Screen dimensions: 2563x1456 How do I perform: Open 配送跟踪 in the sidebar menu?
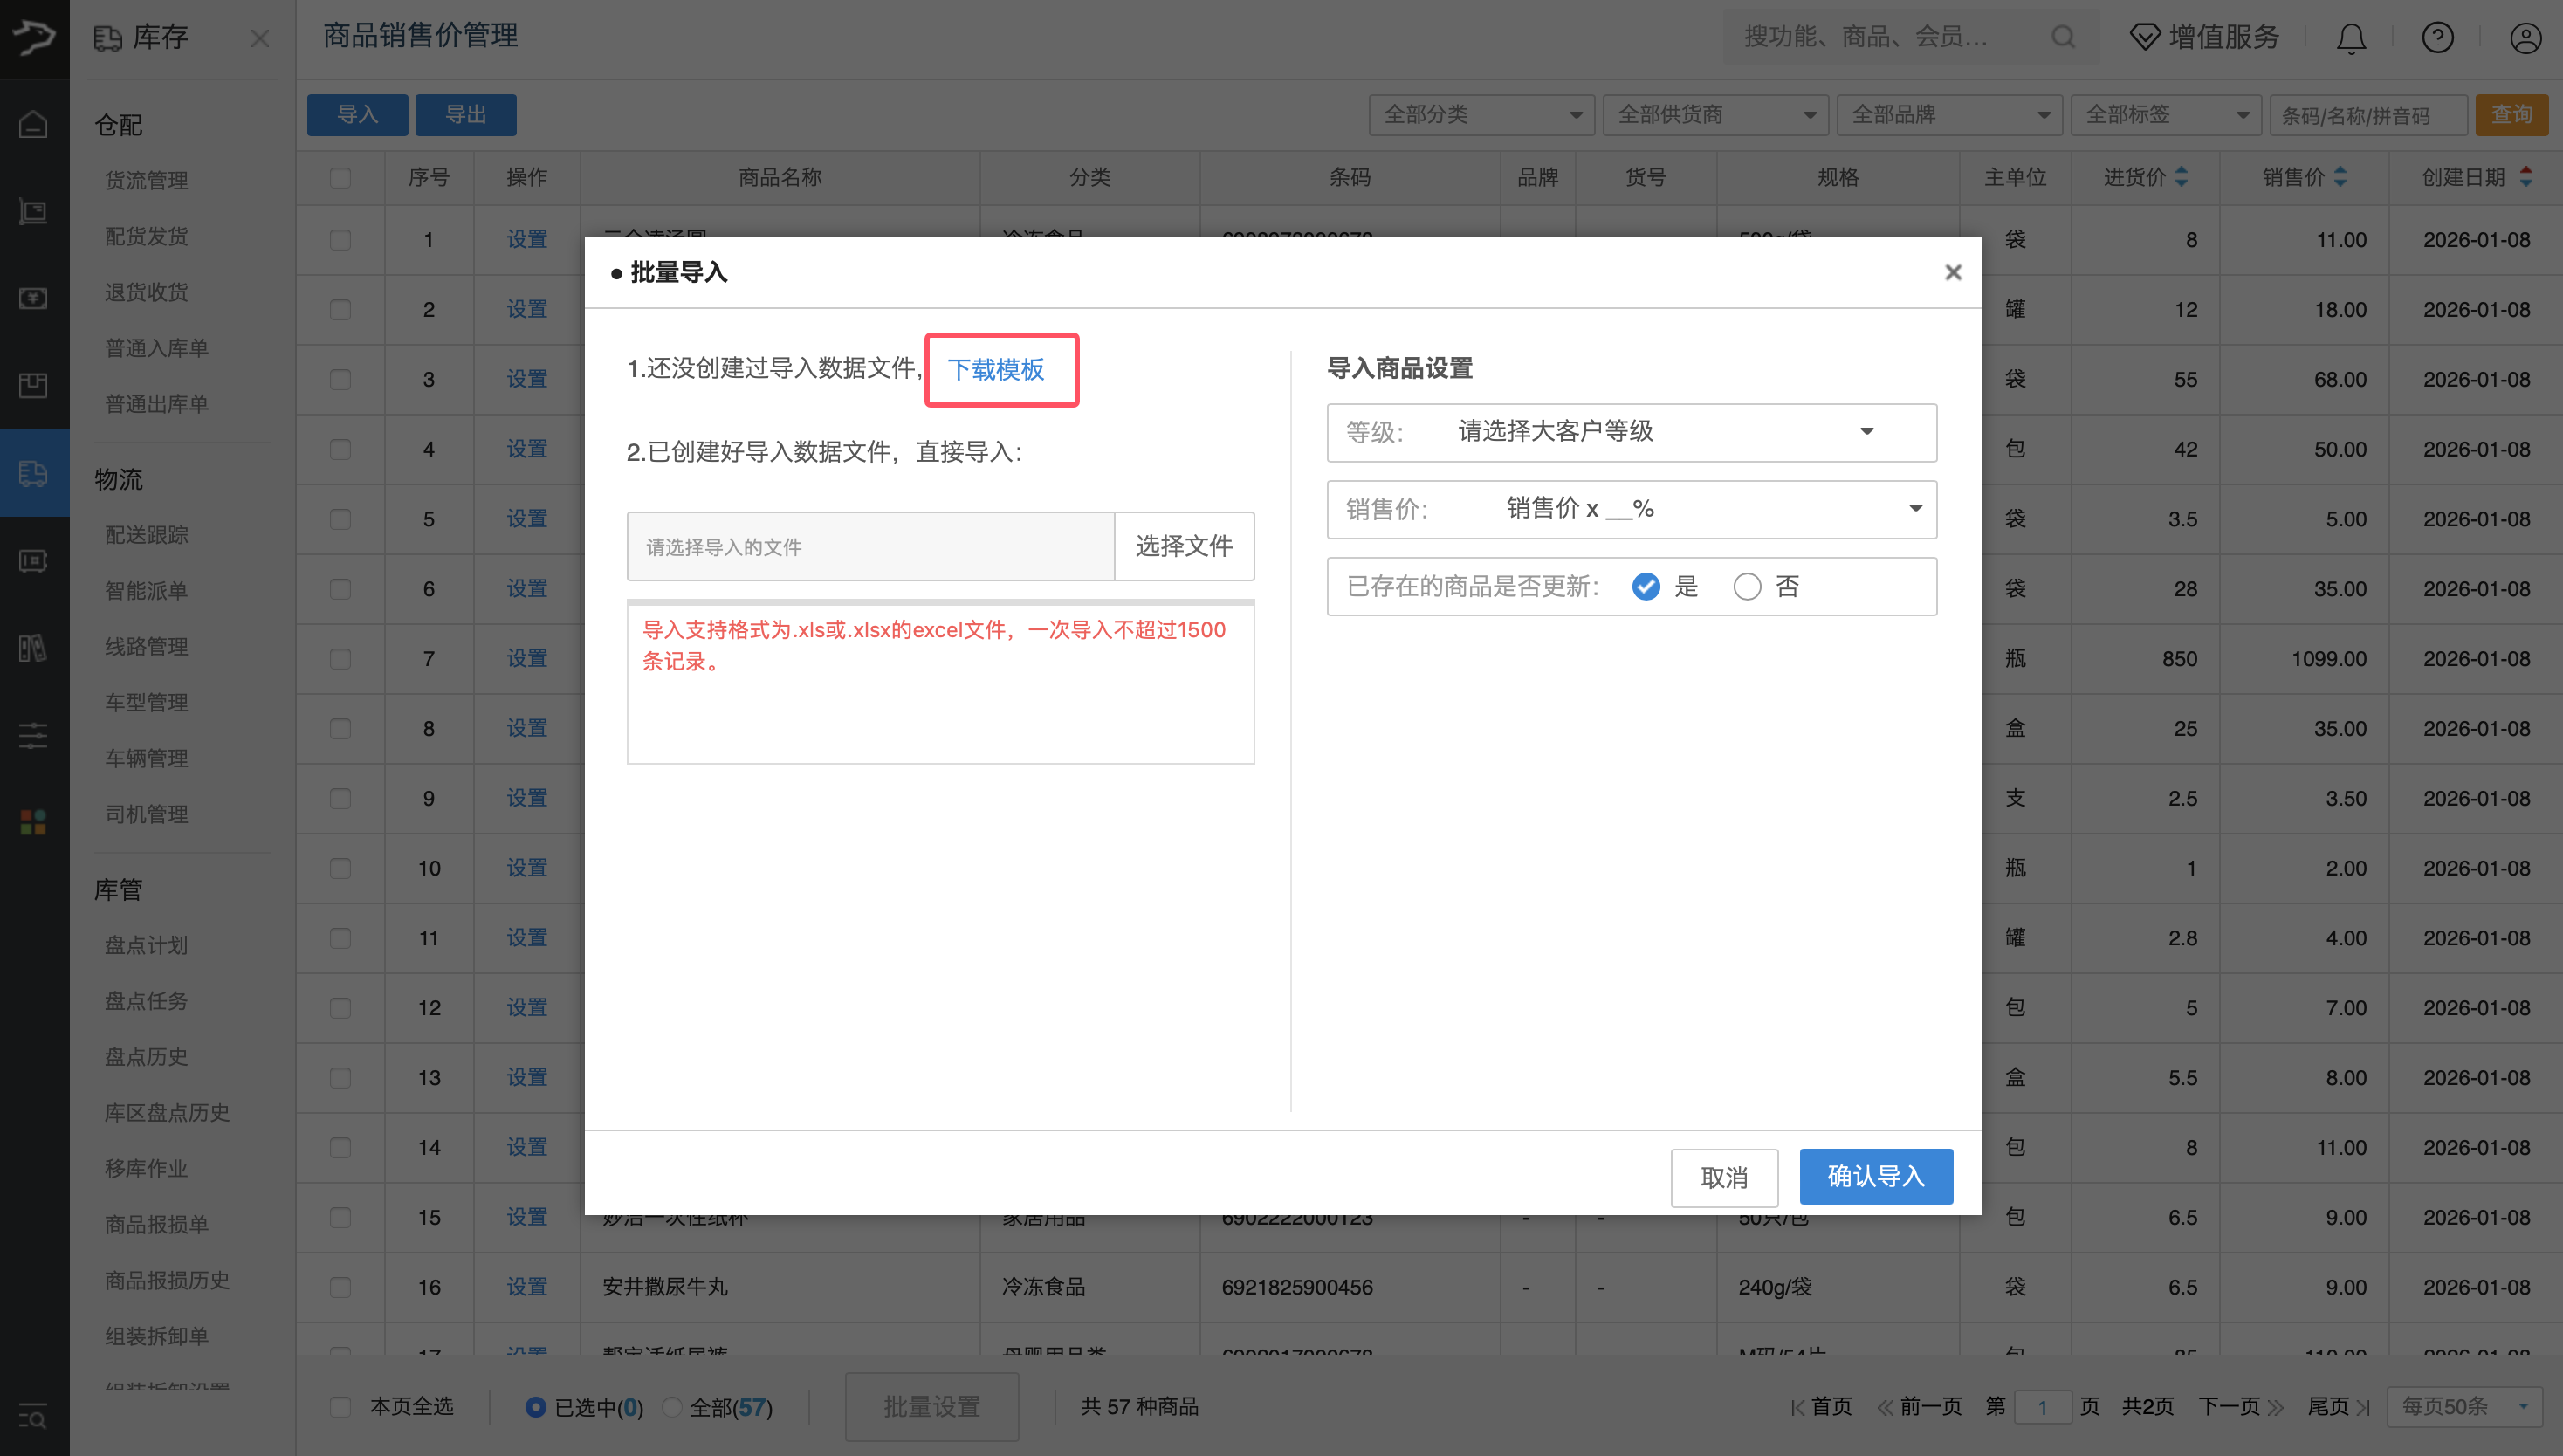click(146, 534)
